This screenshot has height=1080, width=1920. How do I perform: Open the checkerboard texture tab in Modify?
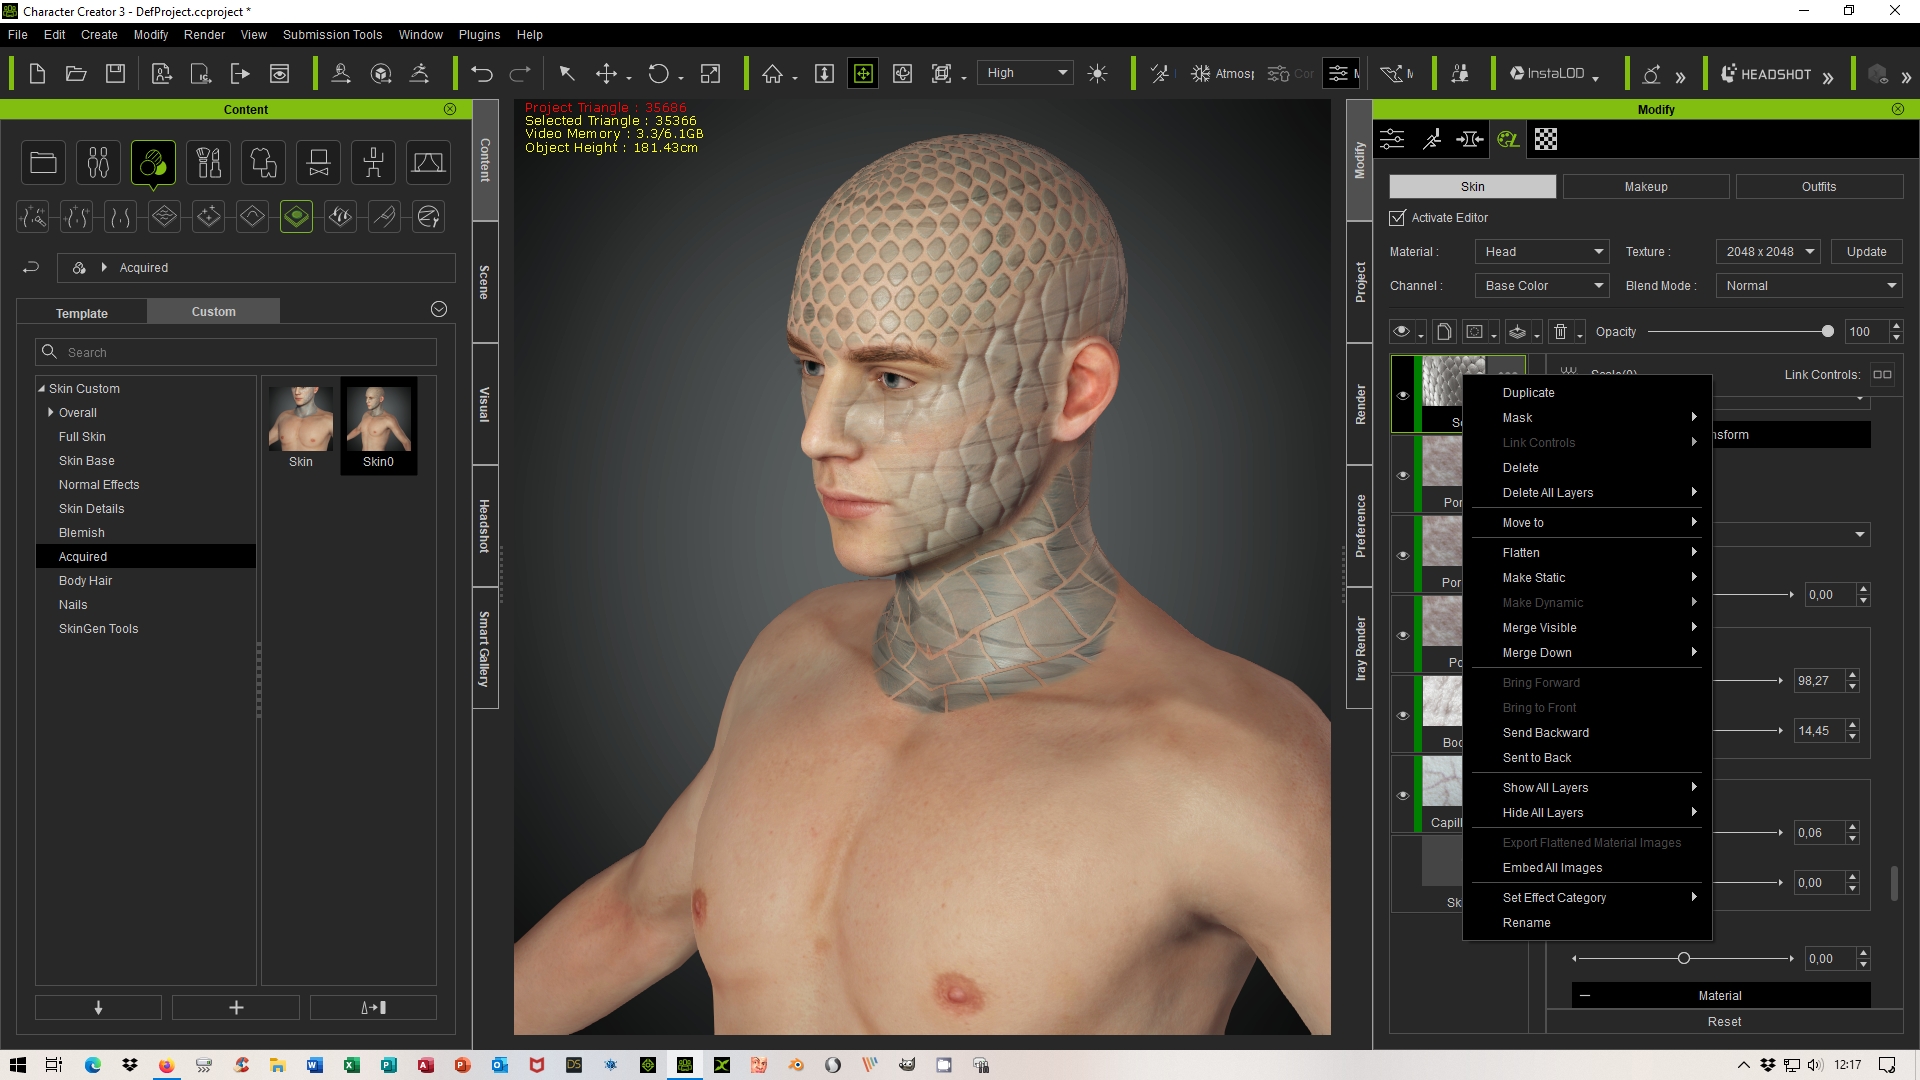click(1546, 139)
